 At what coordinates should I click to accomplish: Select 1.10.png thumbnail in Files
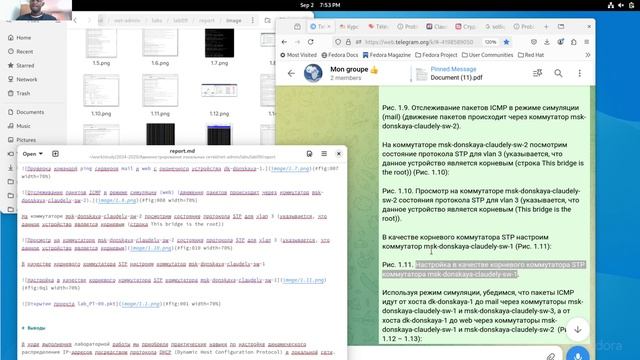click(x=101, y=91)
